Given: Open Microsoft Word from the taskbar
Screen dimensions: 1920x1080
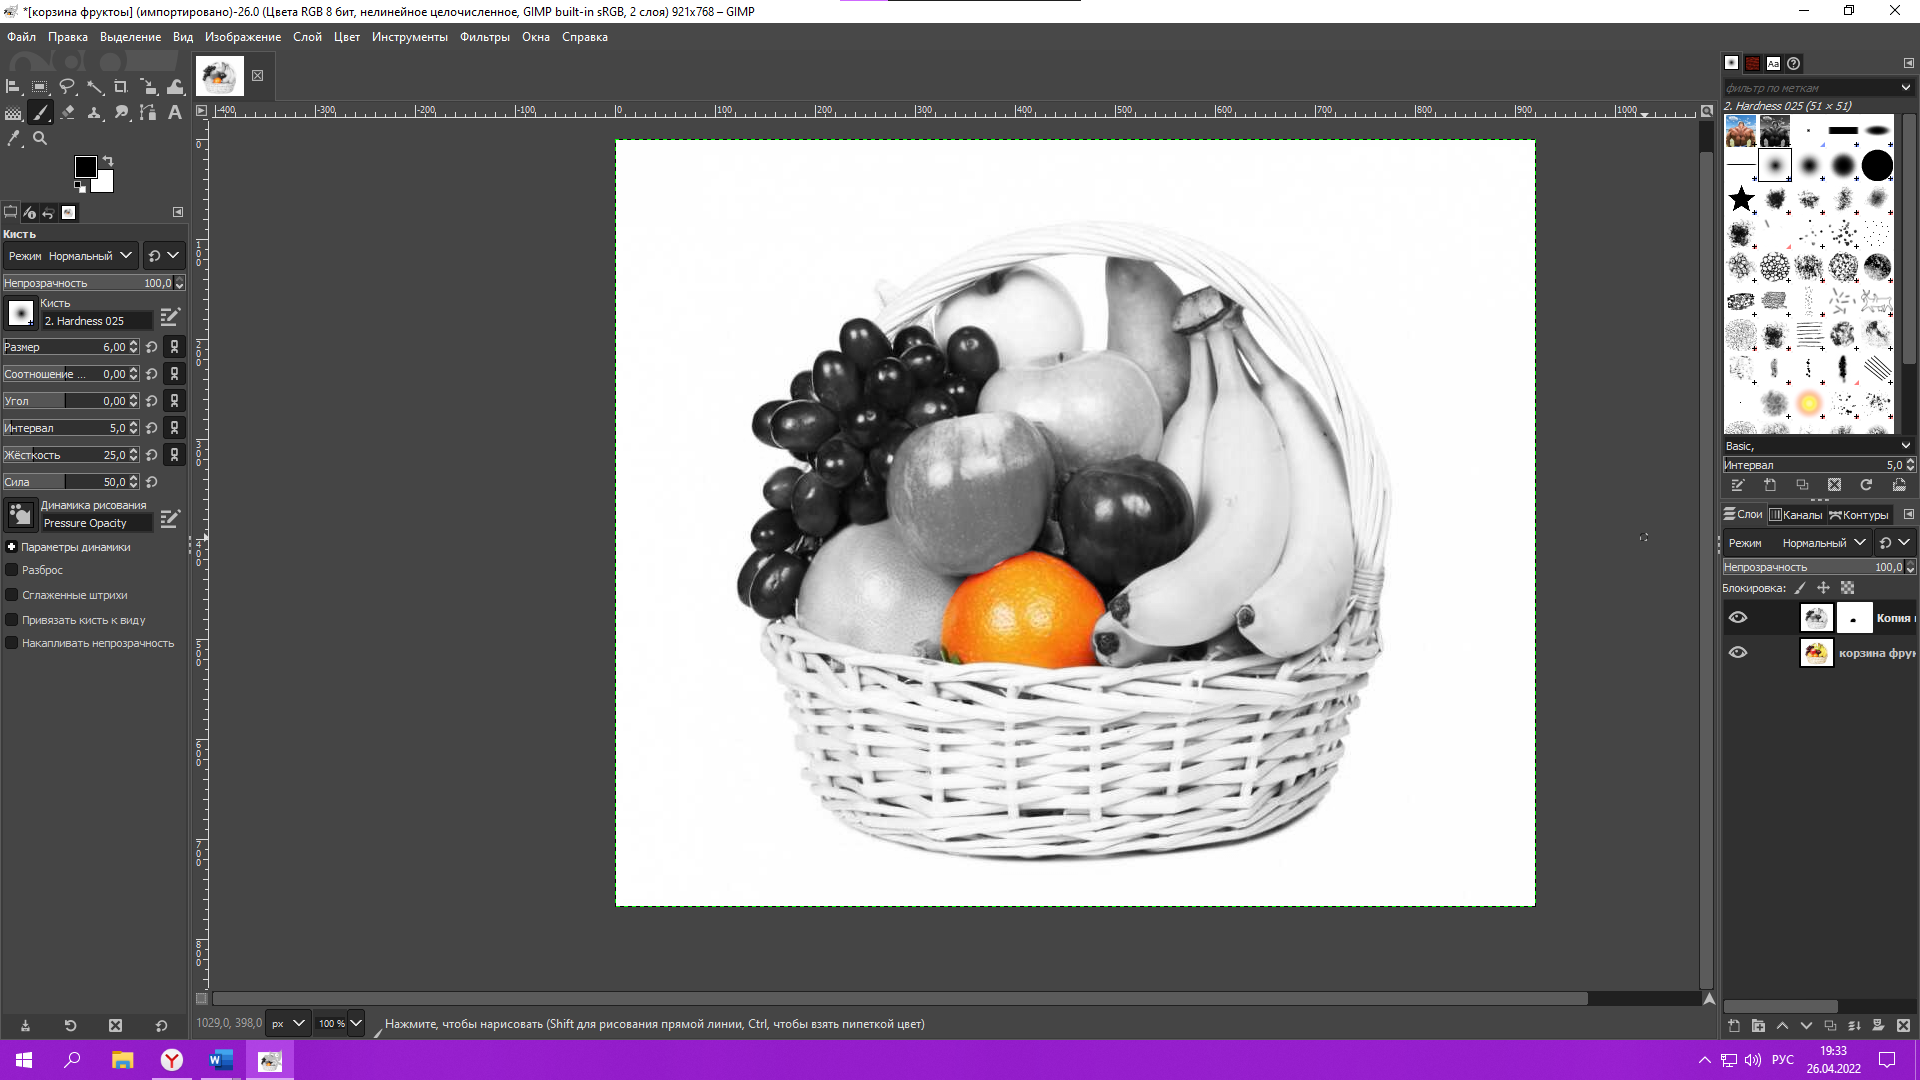Looking at the screenshot, I should point(221,1060).
